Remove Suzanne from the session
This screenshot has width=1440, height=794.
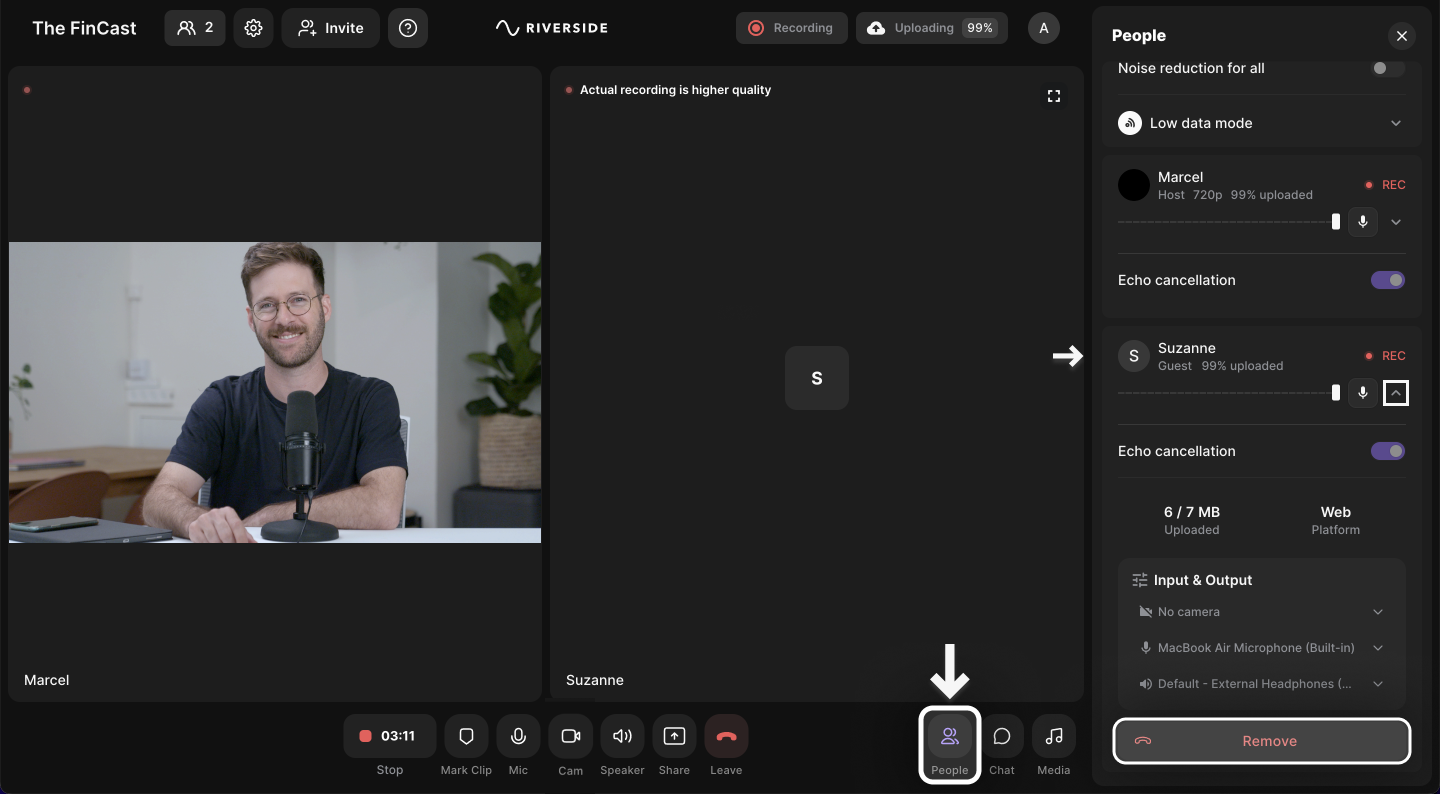tap(1262, 741)
